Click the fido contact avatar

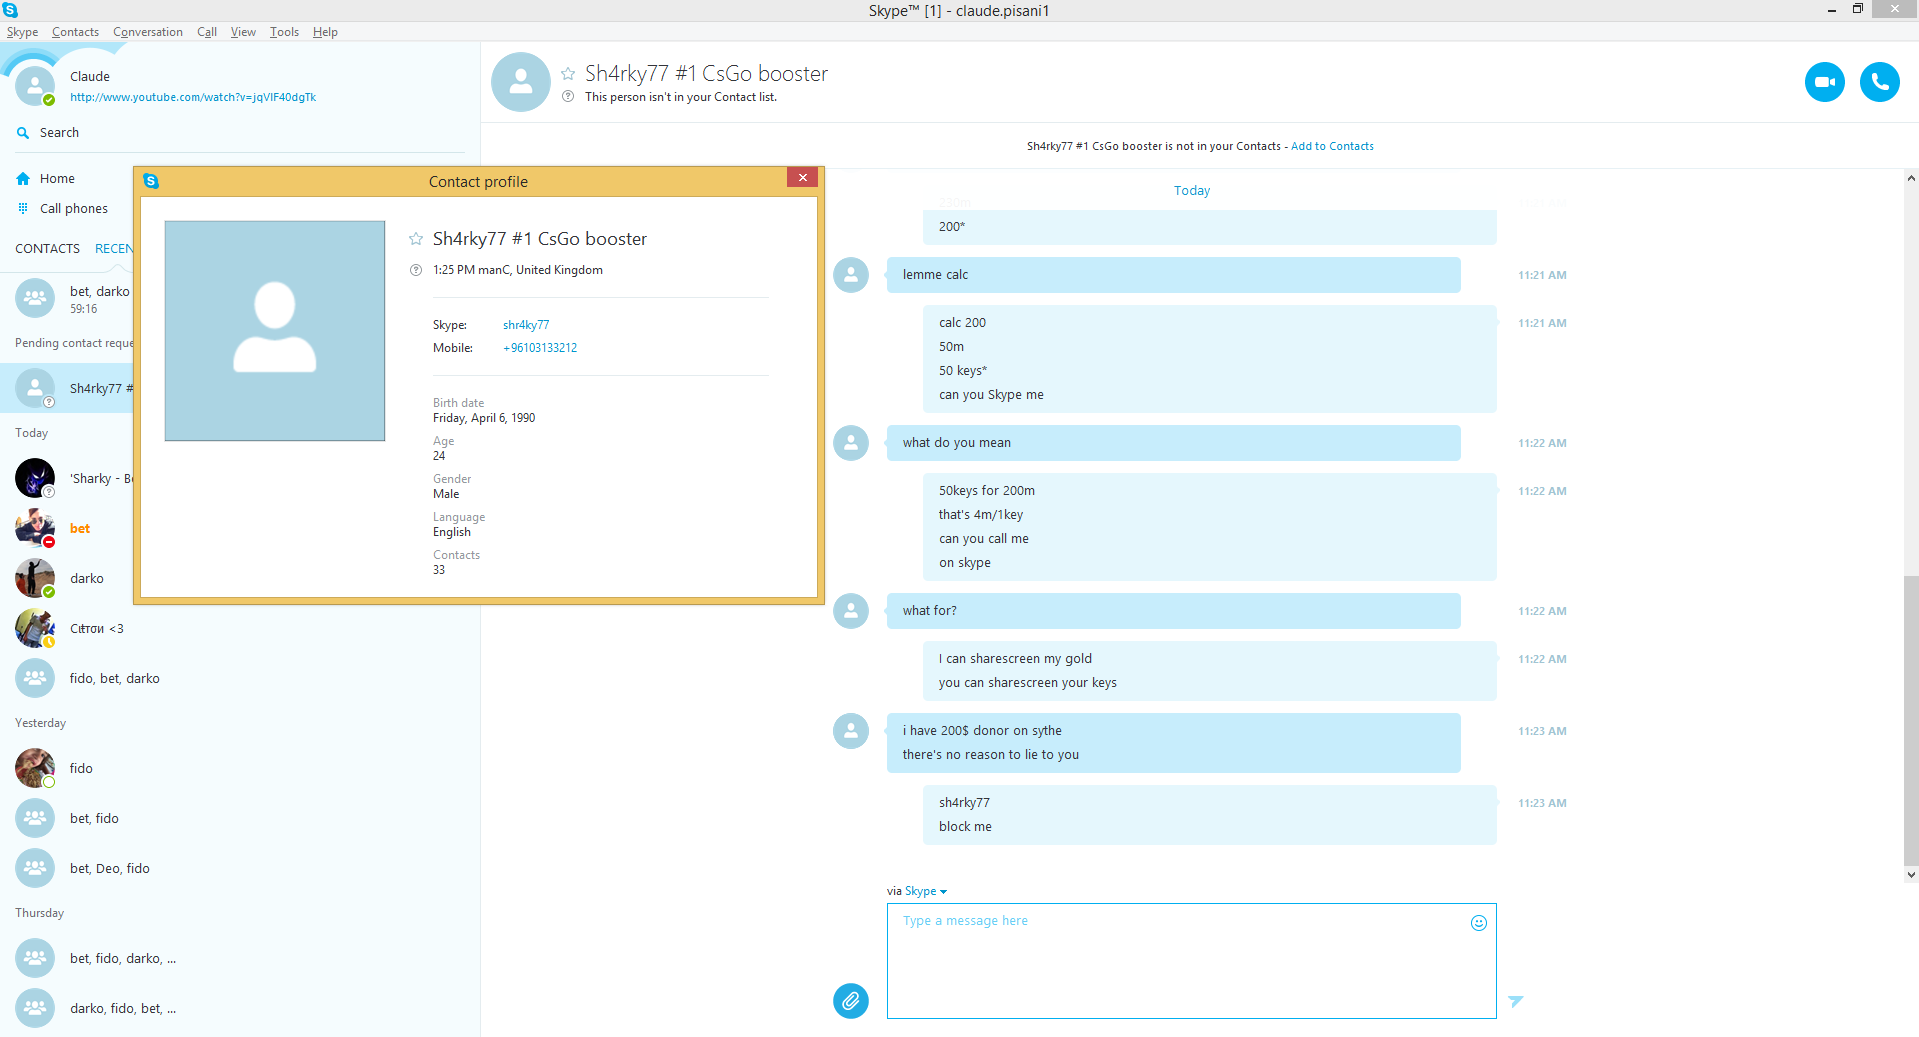35,768
